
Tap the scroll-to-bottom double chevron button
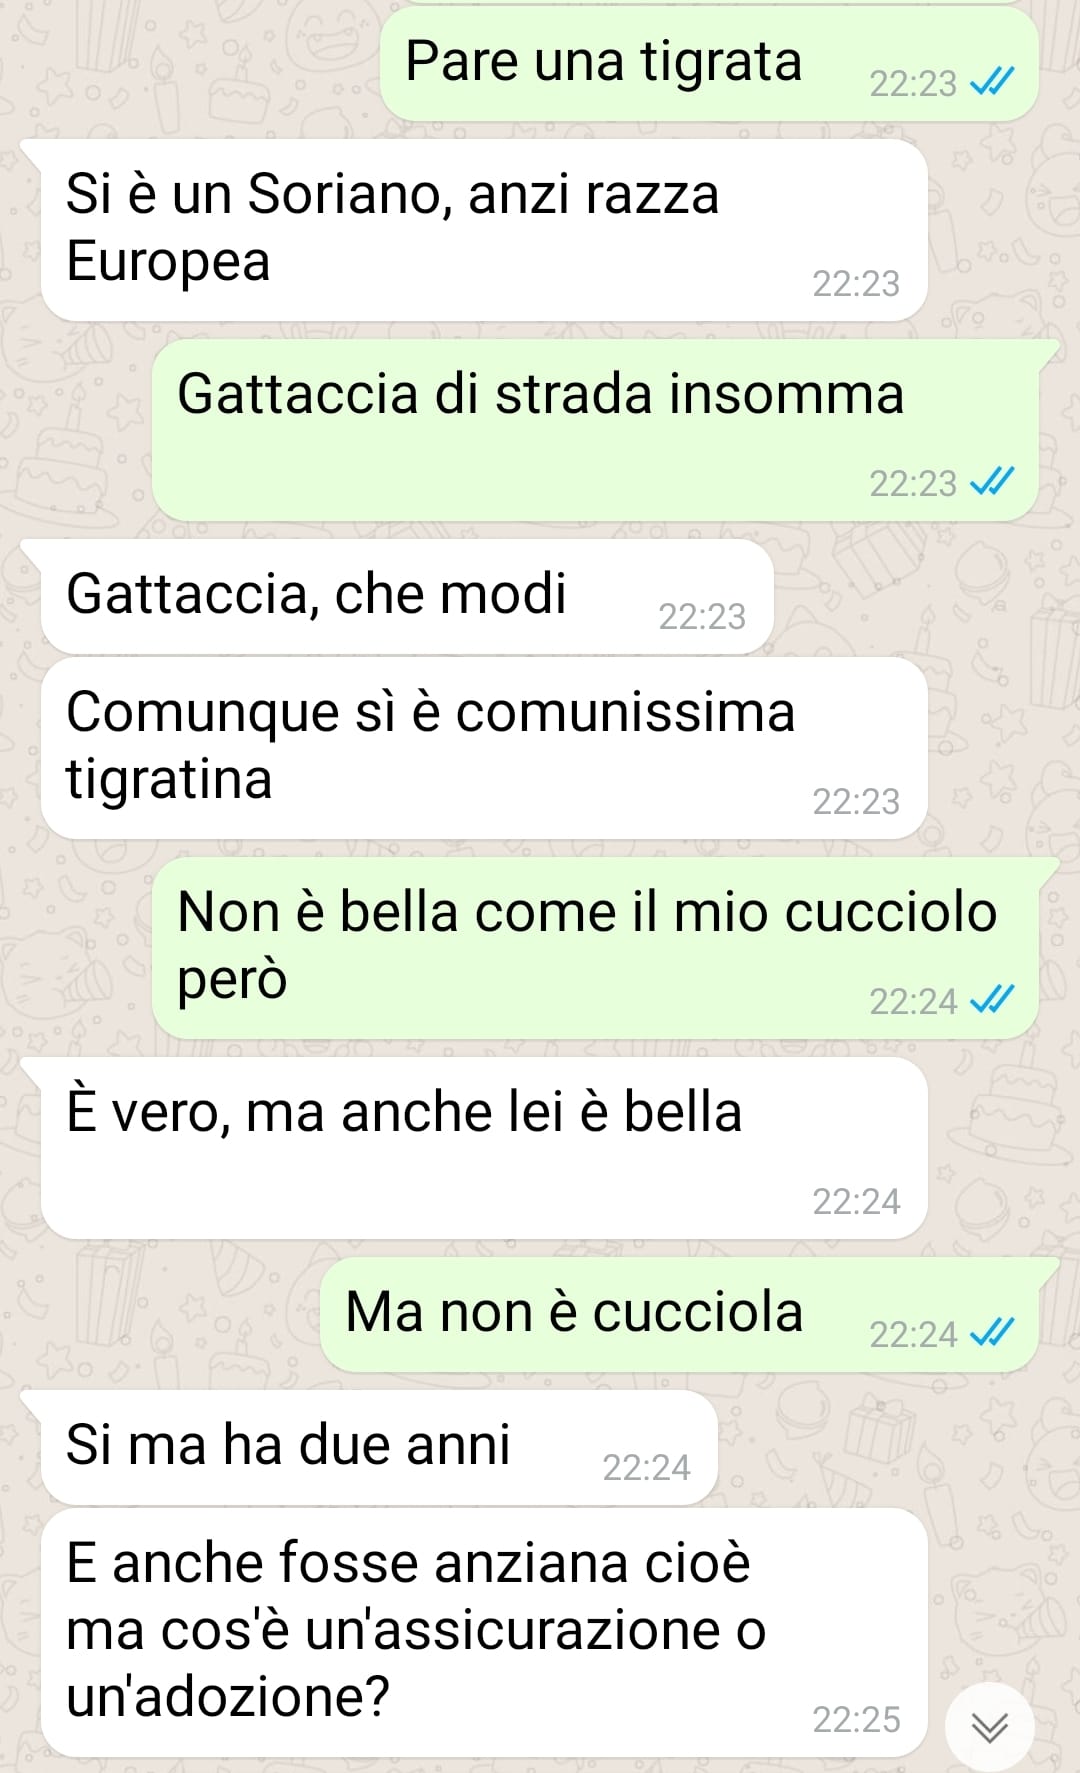(989, 1727)
